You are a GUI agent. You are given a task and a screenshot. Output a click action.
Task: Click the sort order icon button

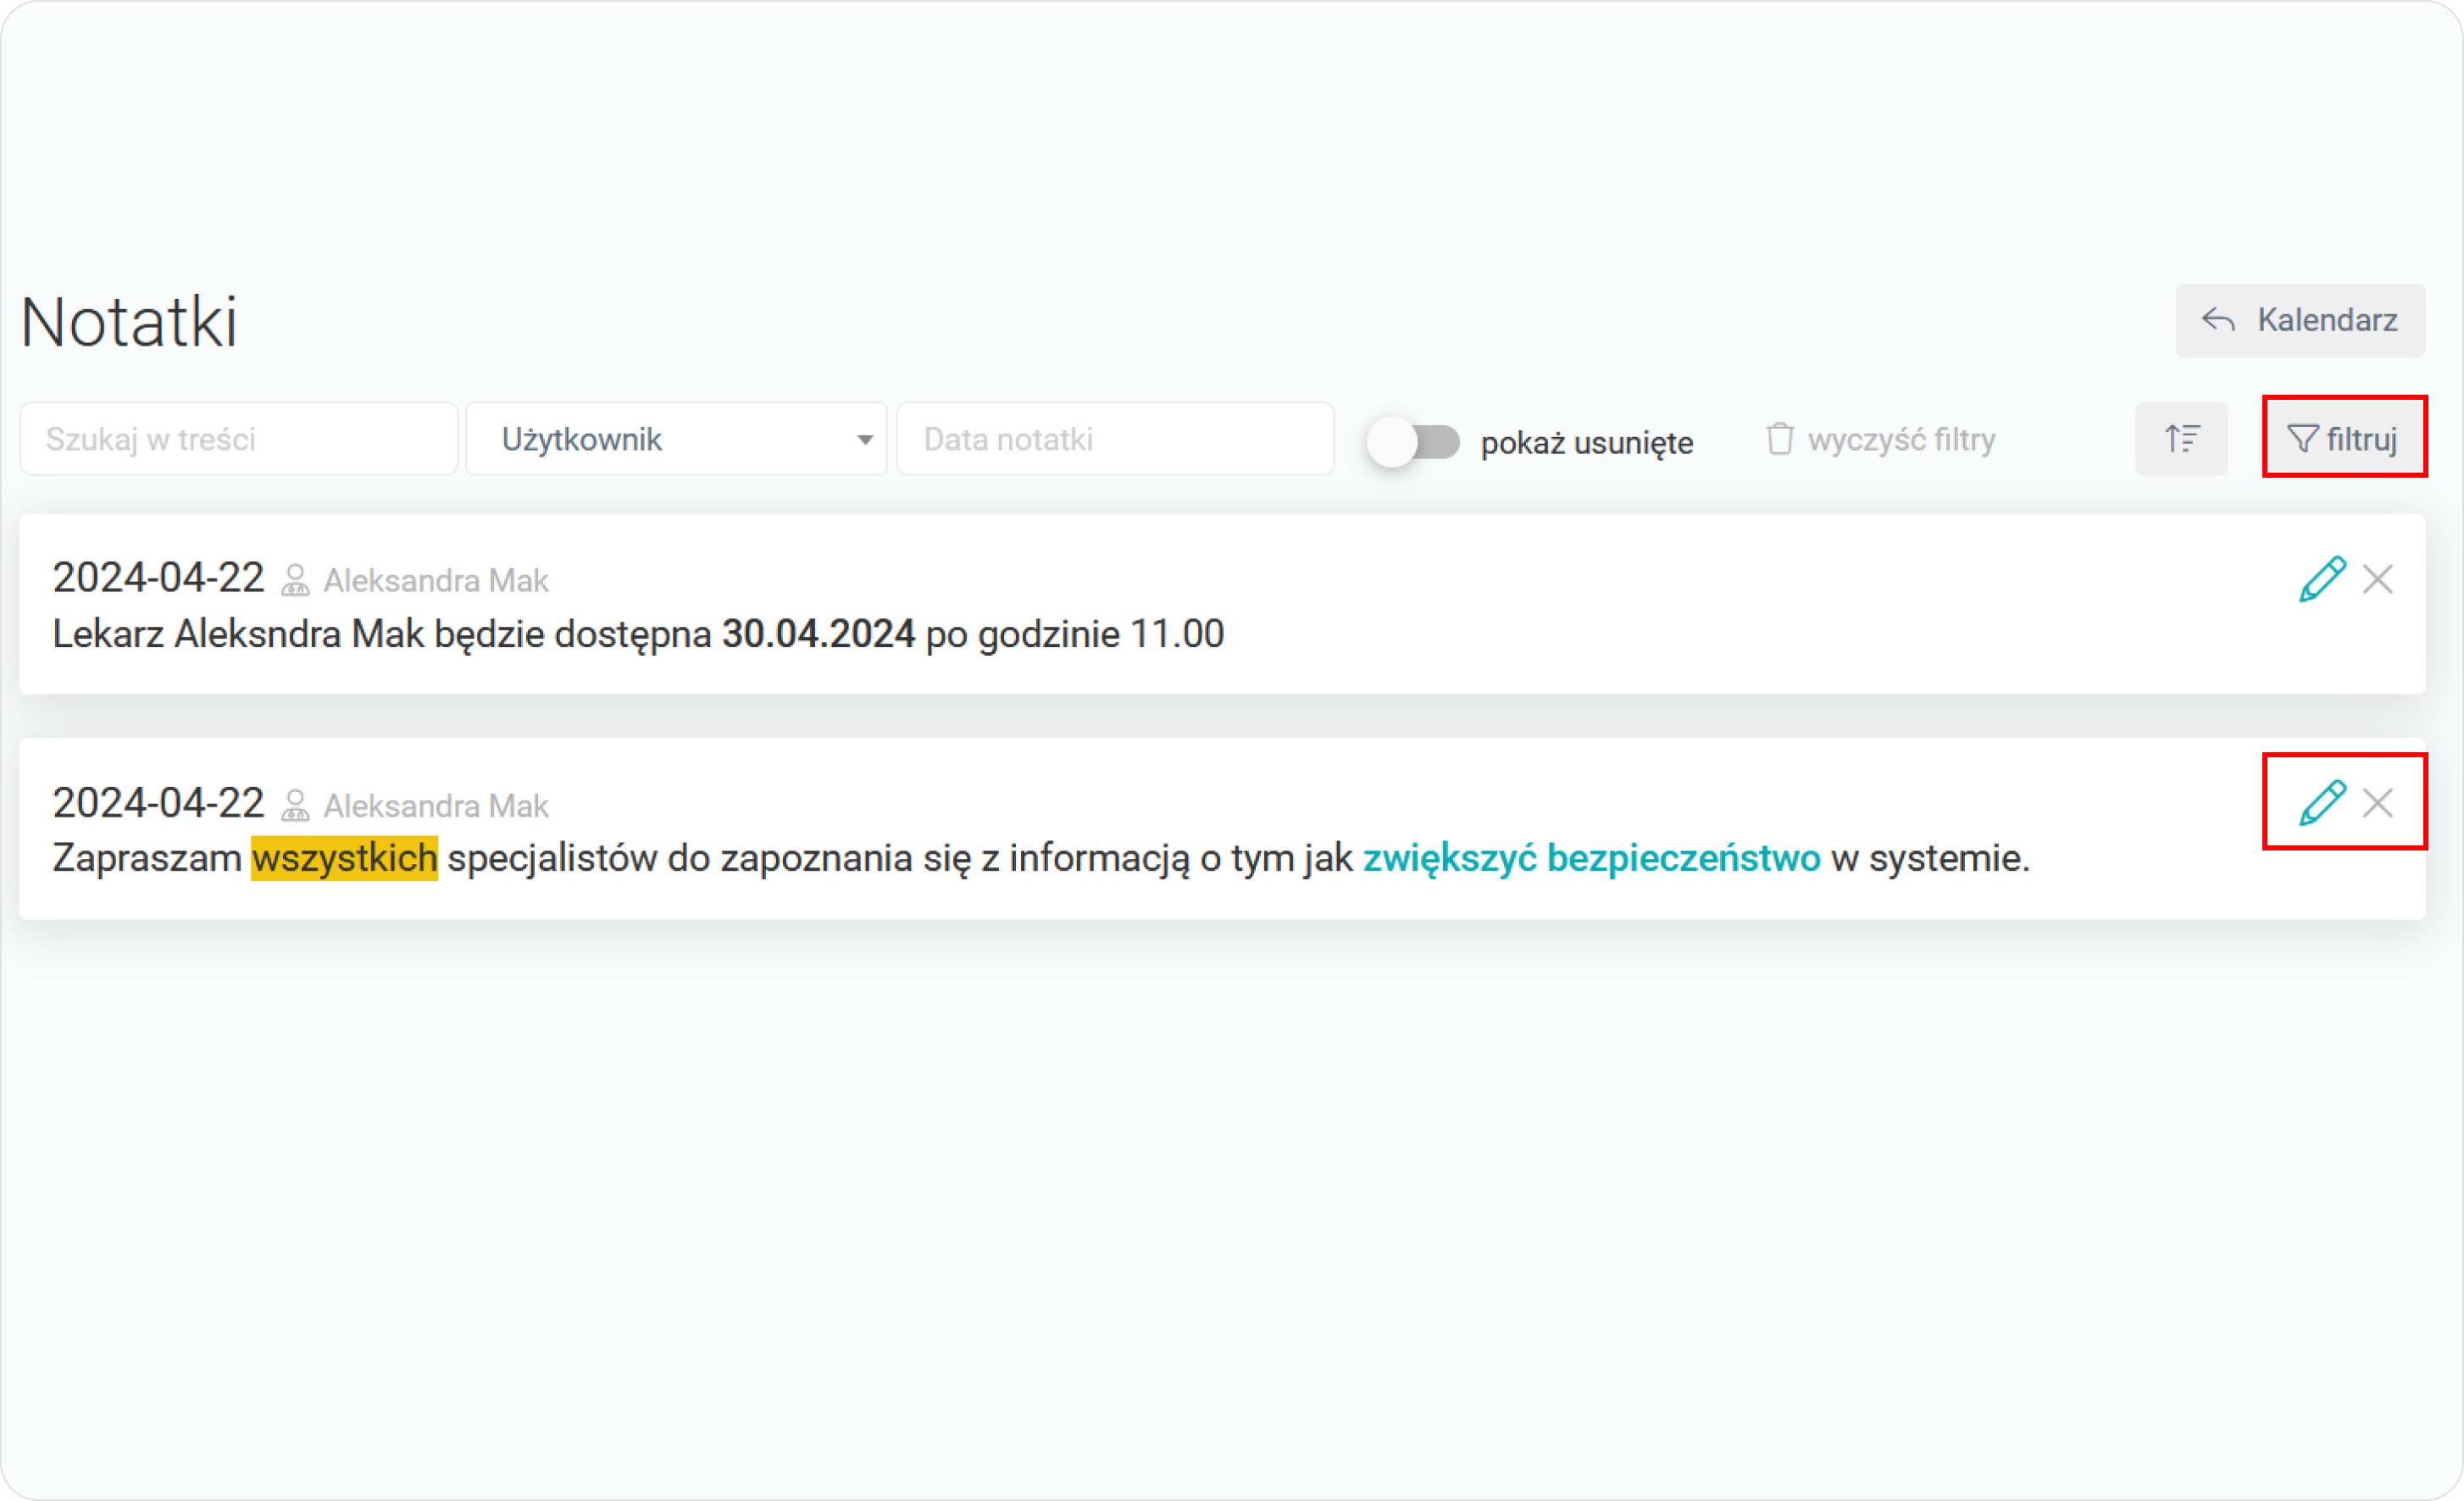(x=2181, y=438)
